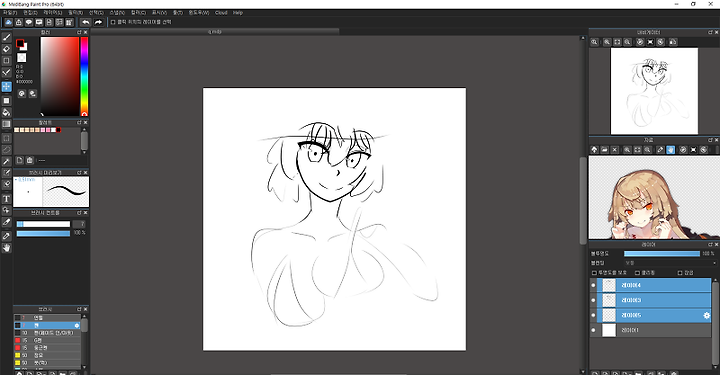Image resolution: width=720 pixels, height=375 pixels.
Task: Click the canvas document tab above canvas
Action: (x=215, y=32)
